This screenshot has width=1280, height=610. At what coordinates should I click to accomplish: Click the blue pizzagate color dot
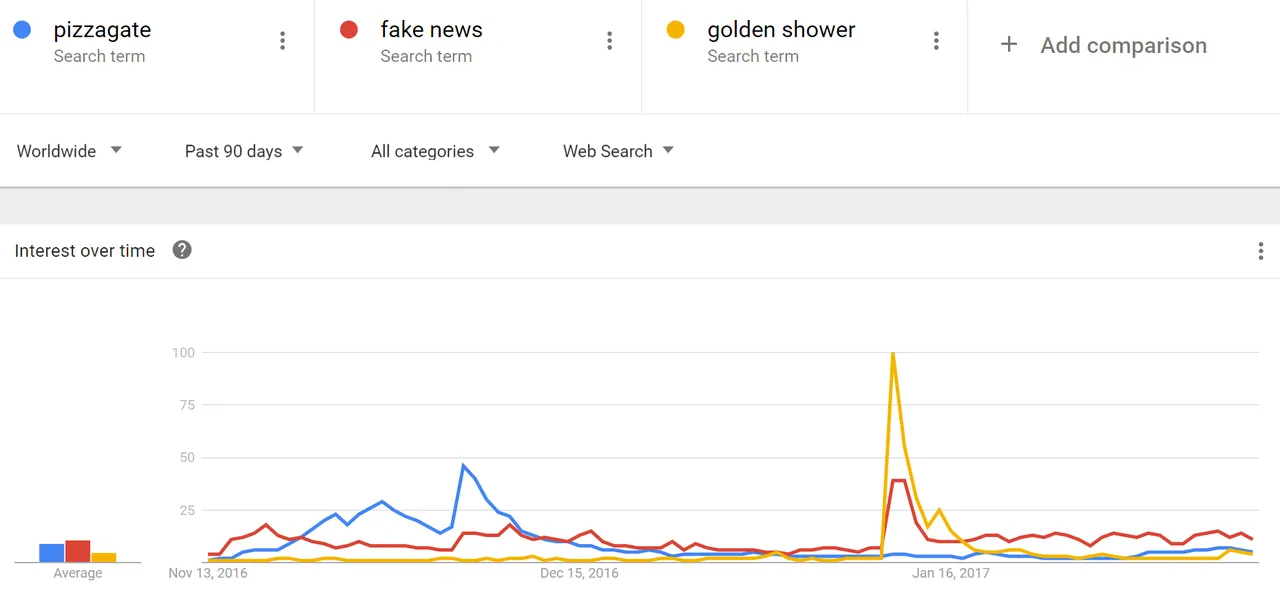coord(22,30)
